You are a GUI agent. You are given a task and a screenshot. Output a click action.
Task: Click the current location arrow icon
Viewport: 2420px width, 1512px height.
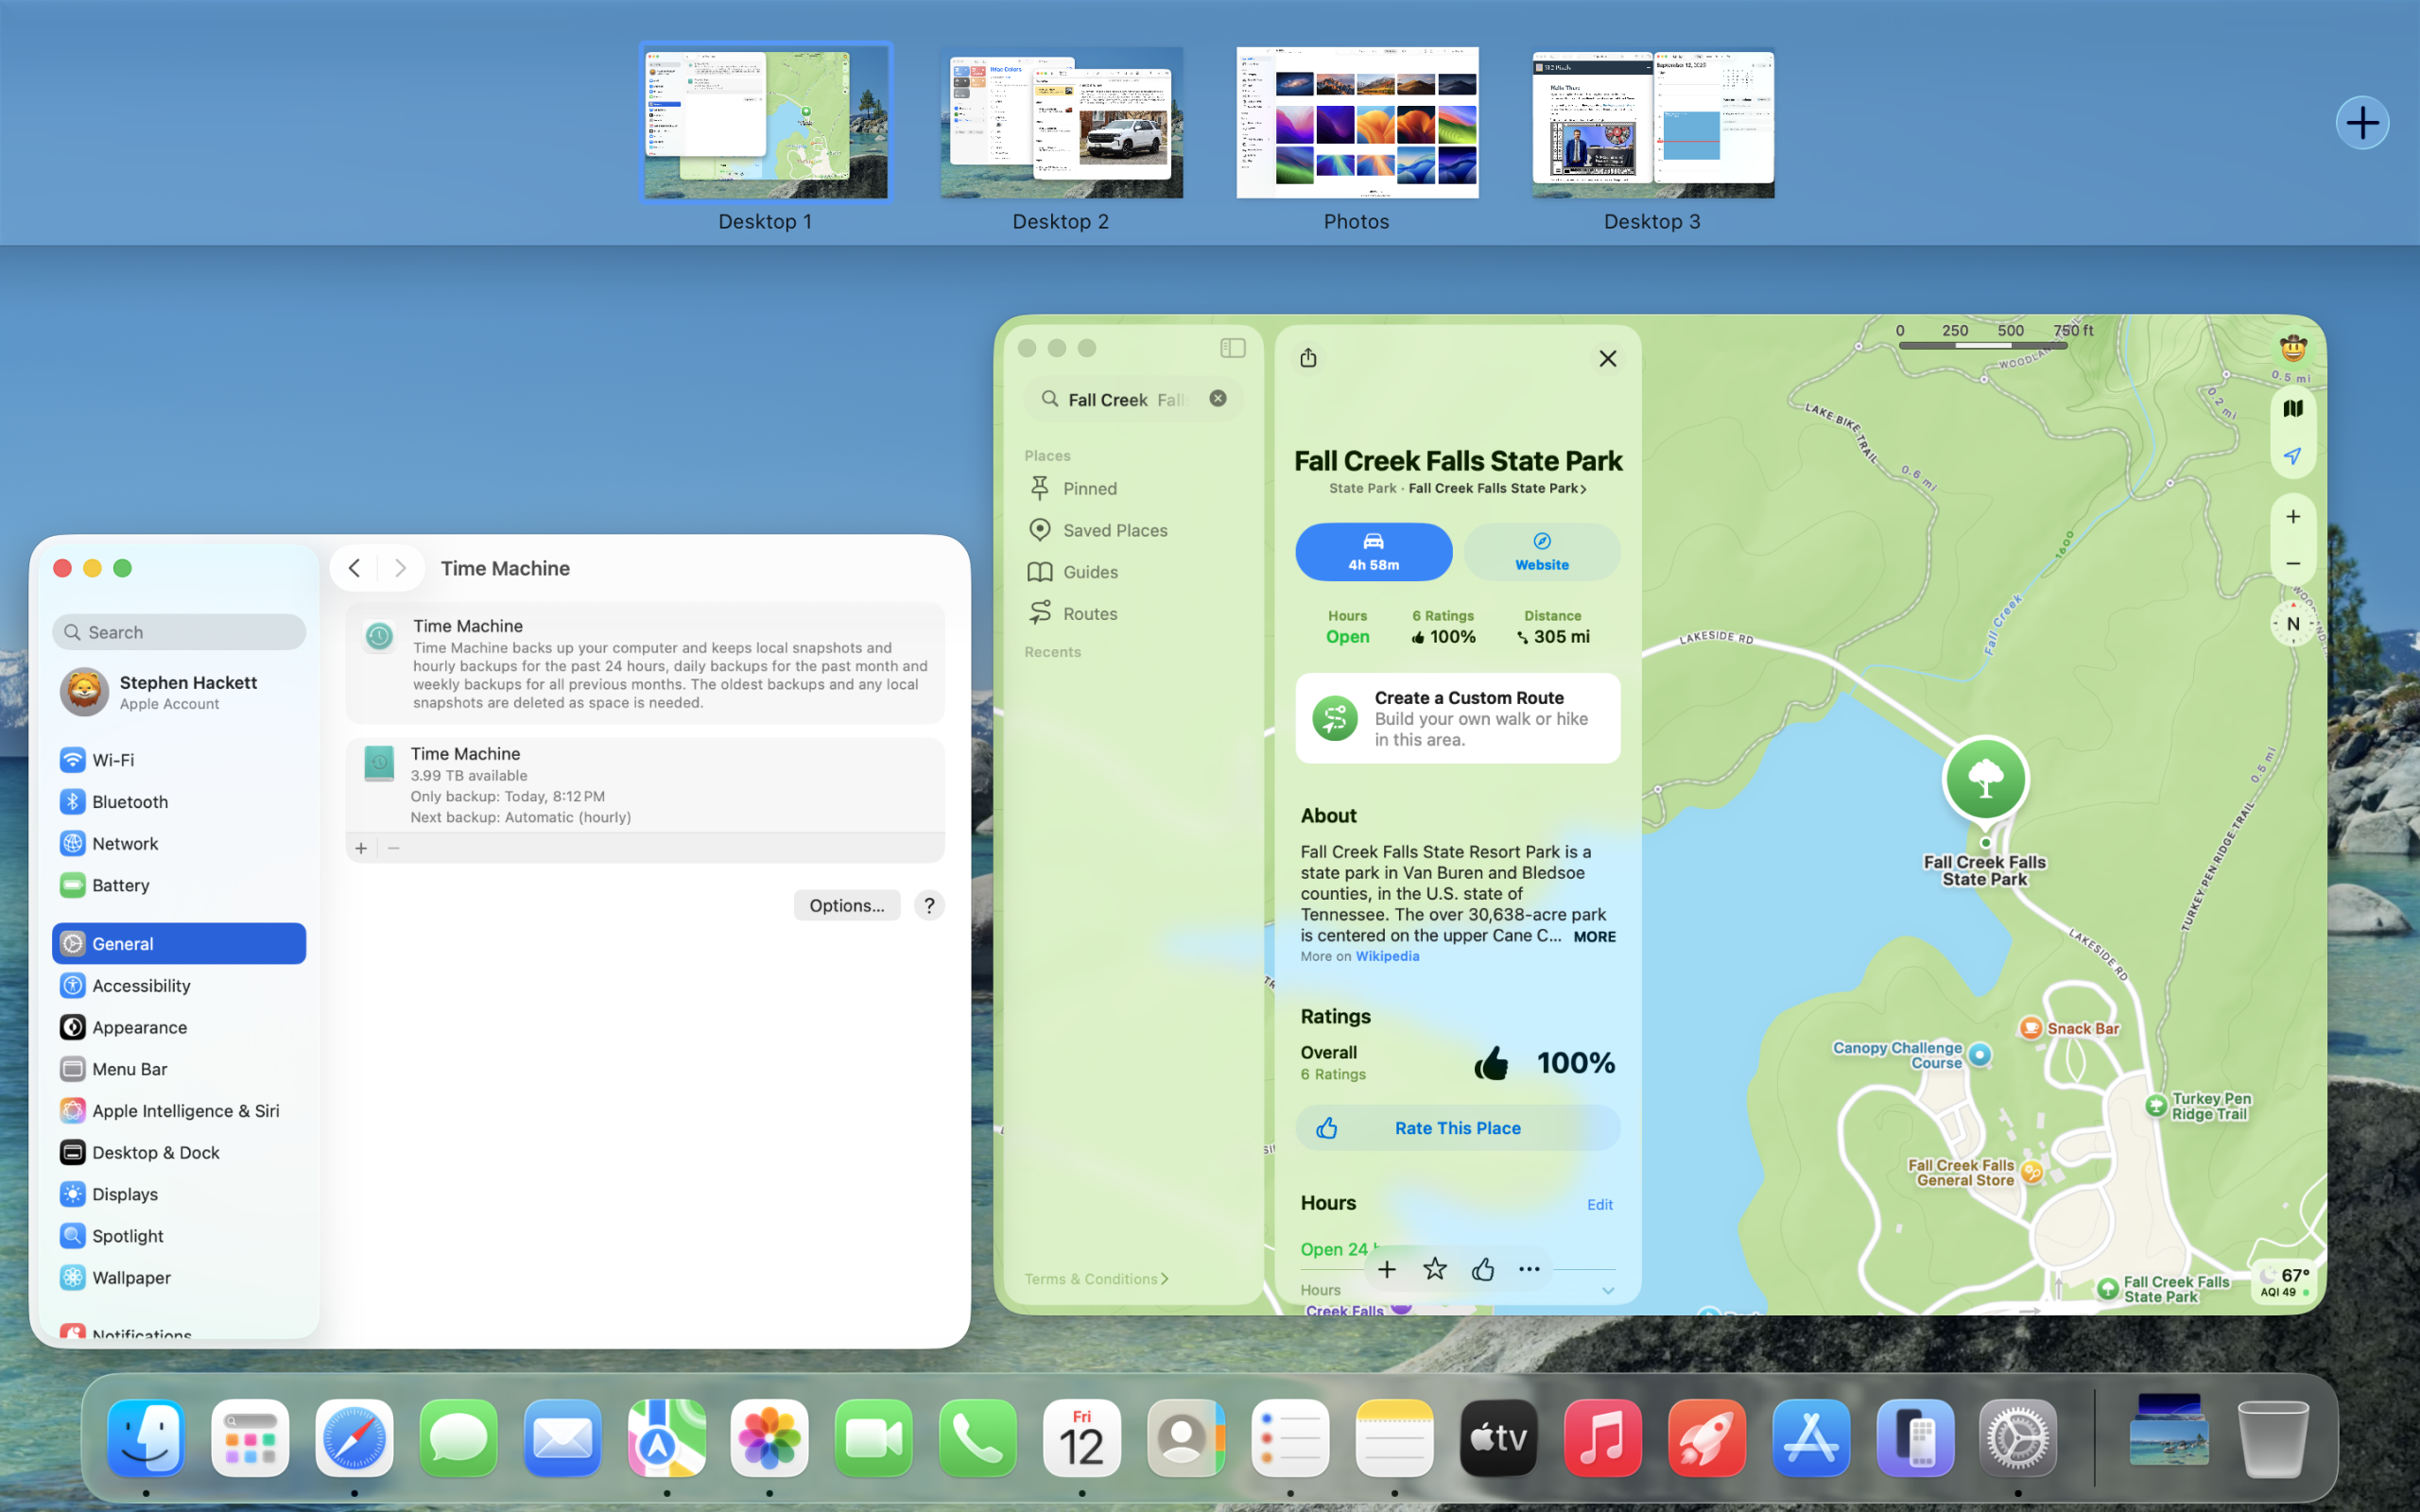click(x=2292, y=456)
